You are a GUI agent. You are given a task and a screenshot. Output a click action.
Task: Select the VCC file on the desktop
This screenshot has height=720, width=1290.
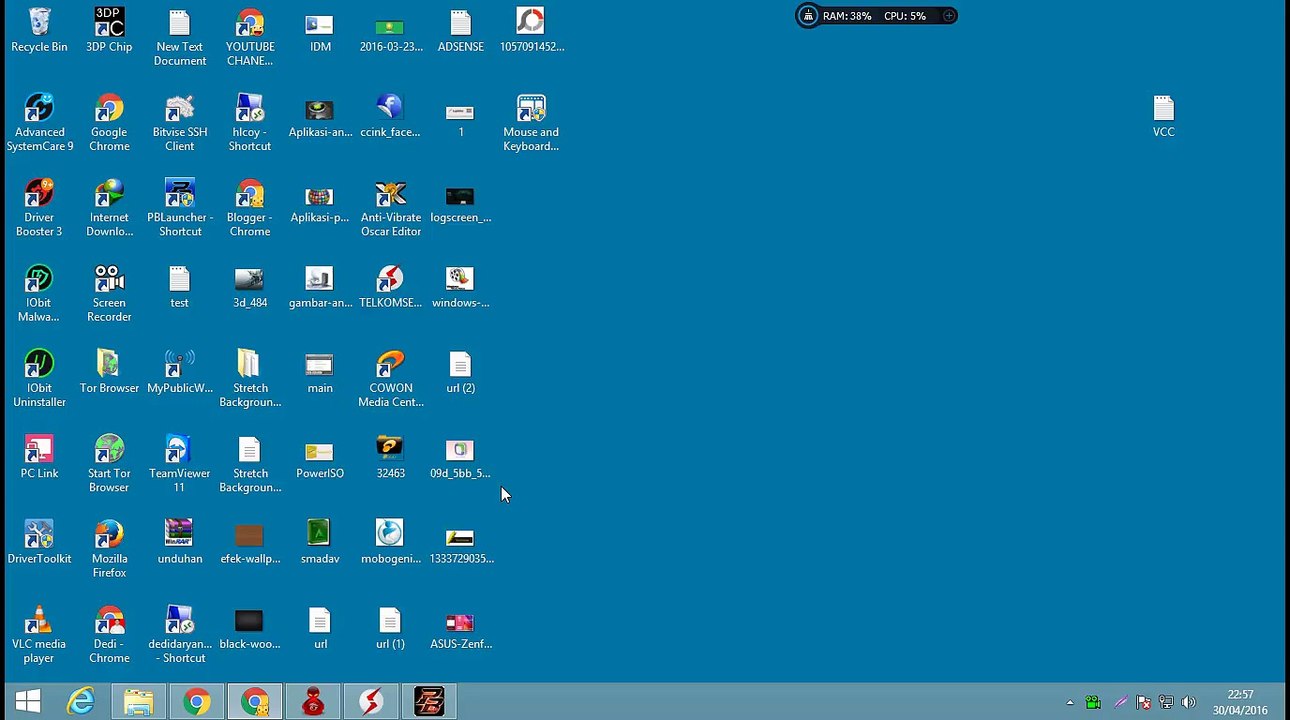tap(1164, 116)
